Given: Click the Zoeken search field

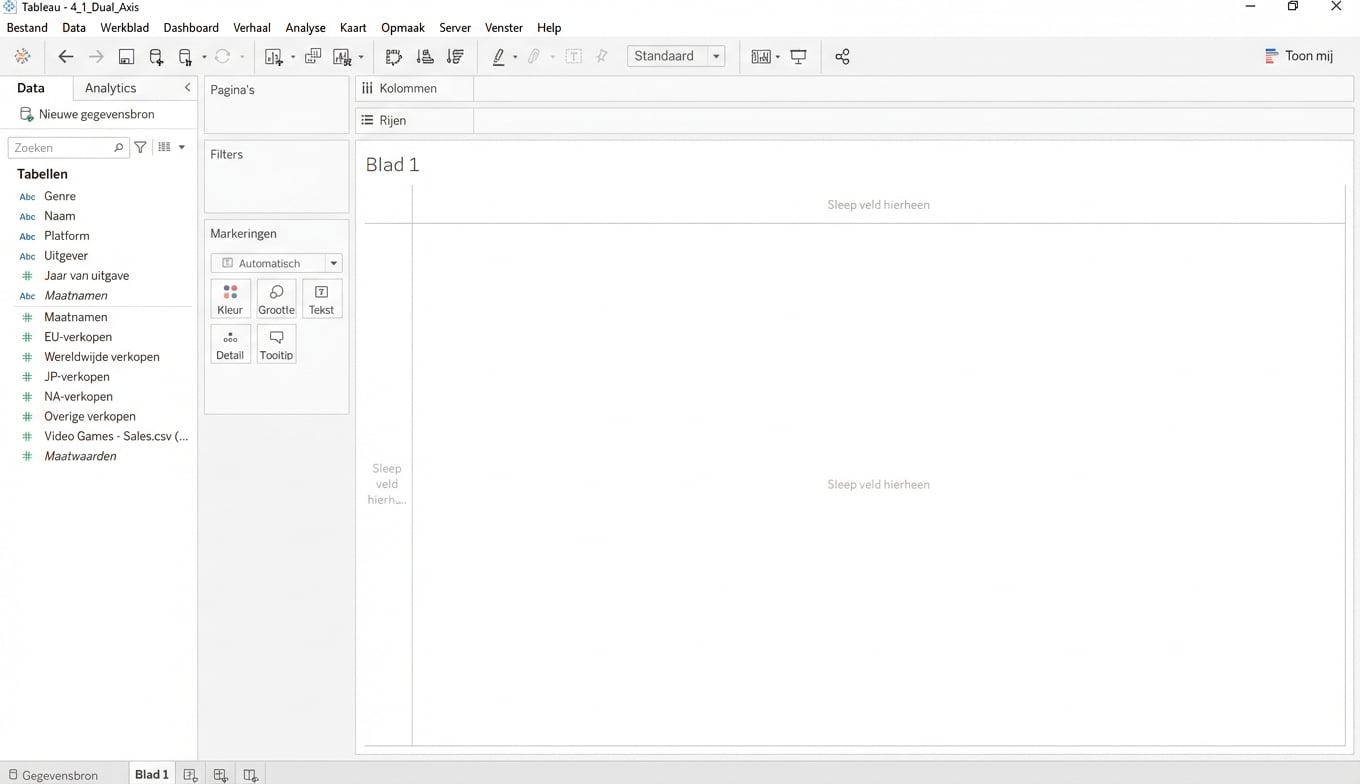Looking at the screenshot, I should [62, 148].
